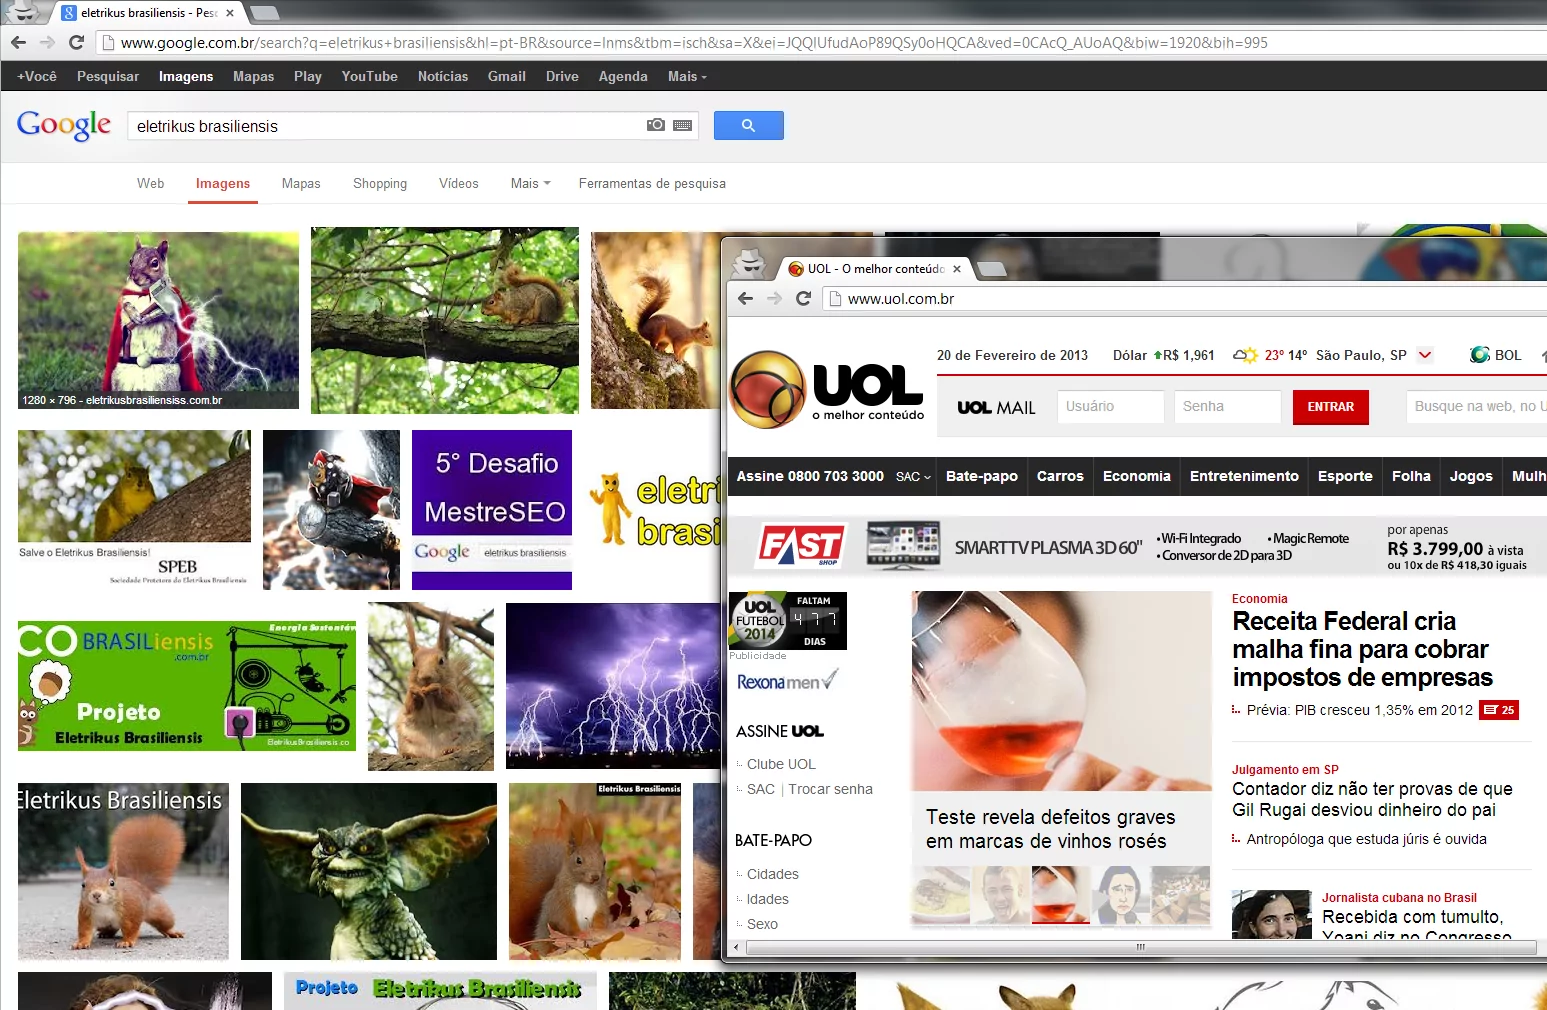Screen dimensions: 1547x1010
Task: Open Ferramentas de pesquisa menu
Action: tap(652, 183)
